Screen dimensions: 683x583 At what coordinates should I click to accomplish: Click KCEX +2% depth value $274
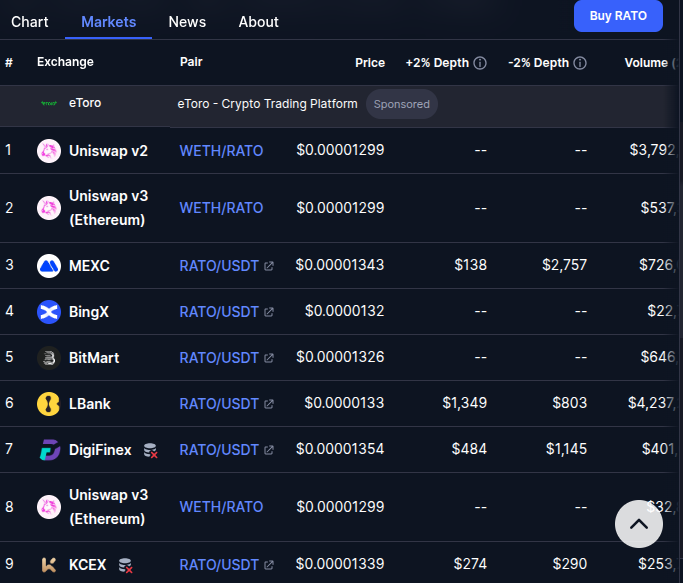click(470, 564)
